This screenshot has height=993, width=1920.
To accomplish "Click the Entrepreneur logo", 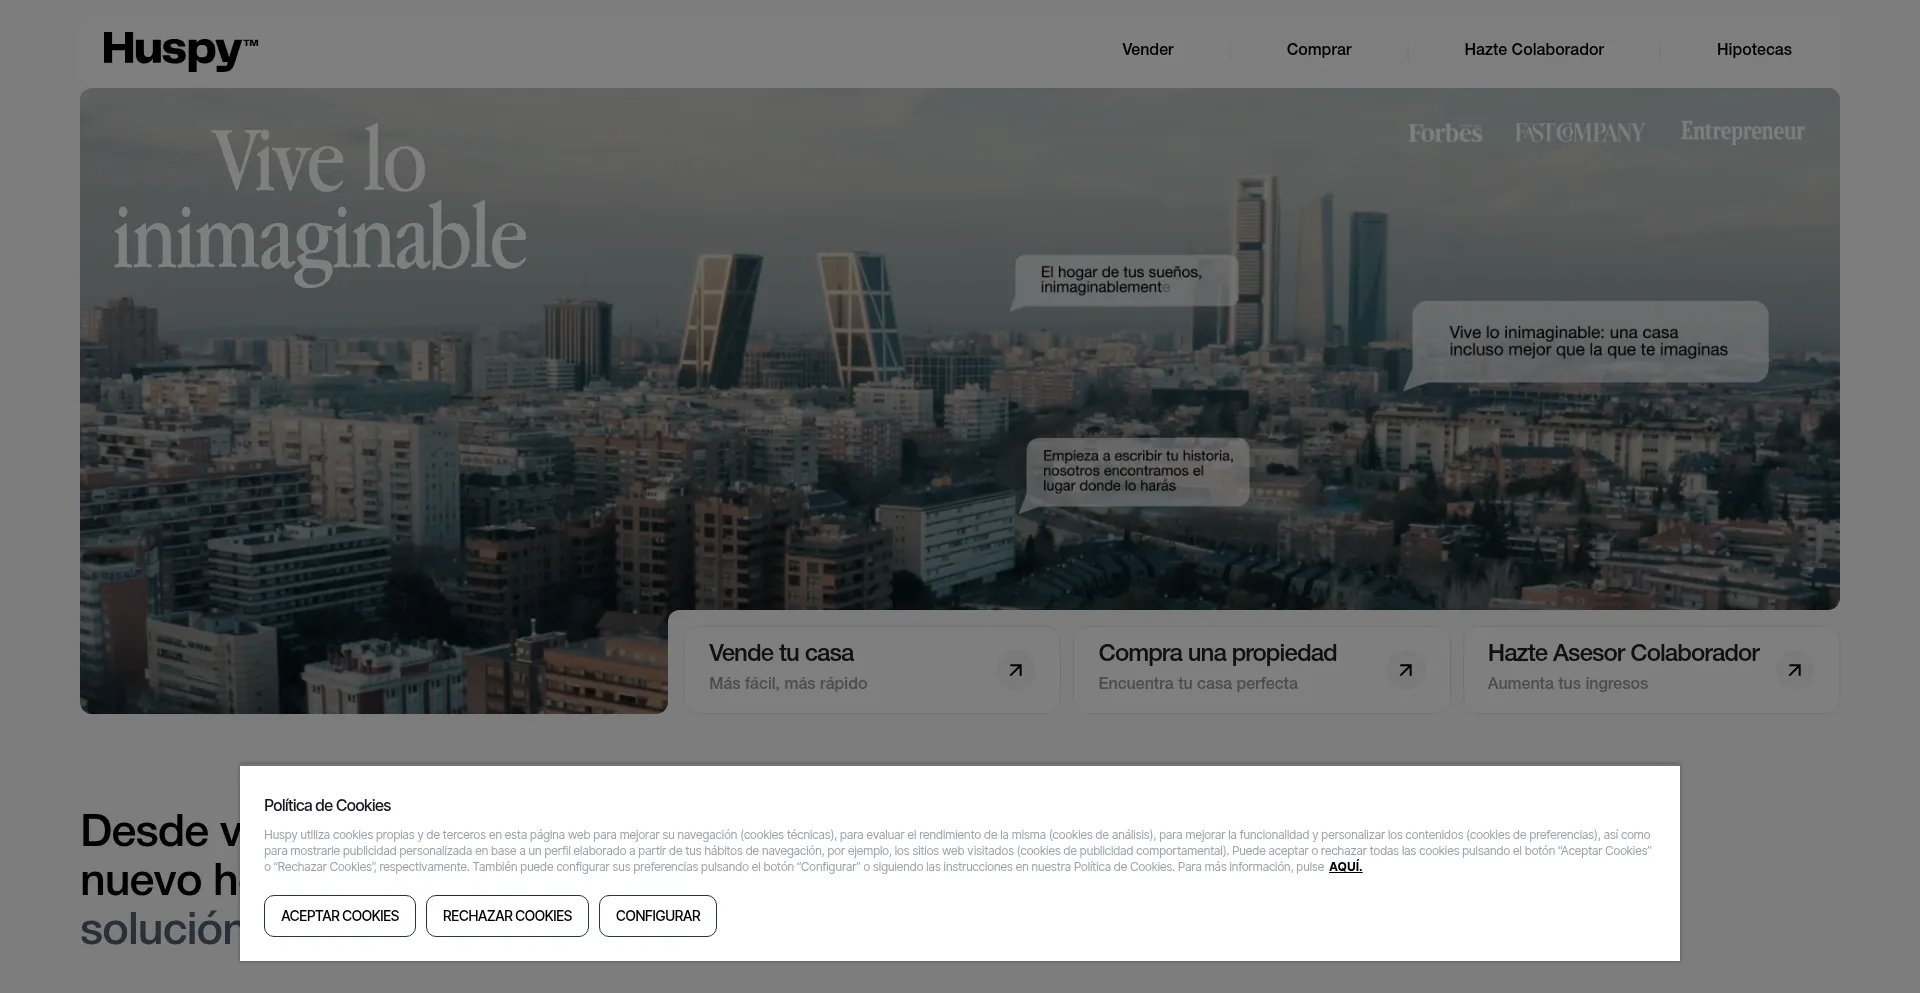I will (1742, 132).
